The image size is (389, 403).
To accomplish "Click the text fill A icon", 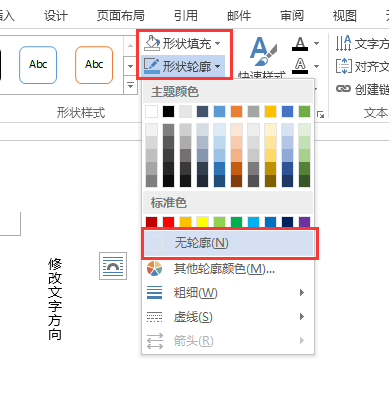I will coord(300,43).
